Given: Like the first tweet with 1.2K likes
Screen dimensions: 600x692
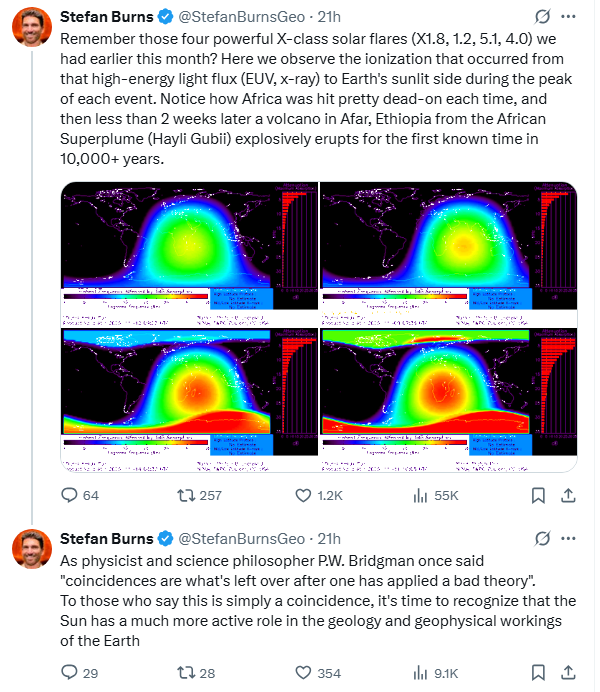Looking at the screenshot, I should (303, 495).
